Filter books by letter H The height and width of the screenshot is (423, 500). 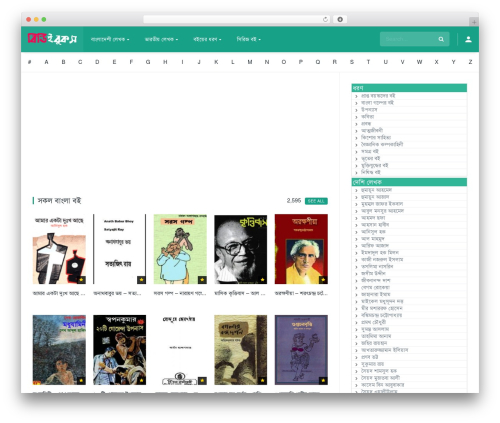point(165,62)
